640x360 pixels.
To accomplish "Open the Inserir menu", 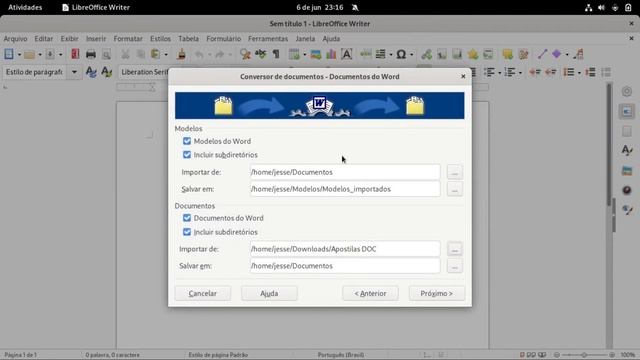I will [x=96, y=39].
